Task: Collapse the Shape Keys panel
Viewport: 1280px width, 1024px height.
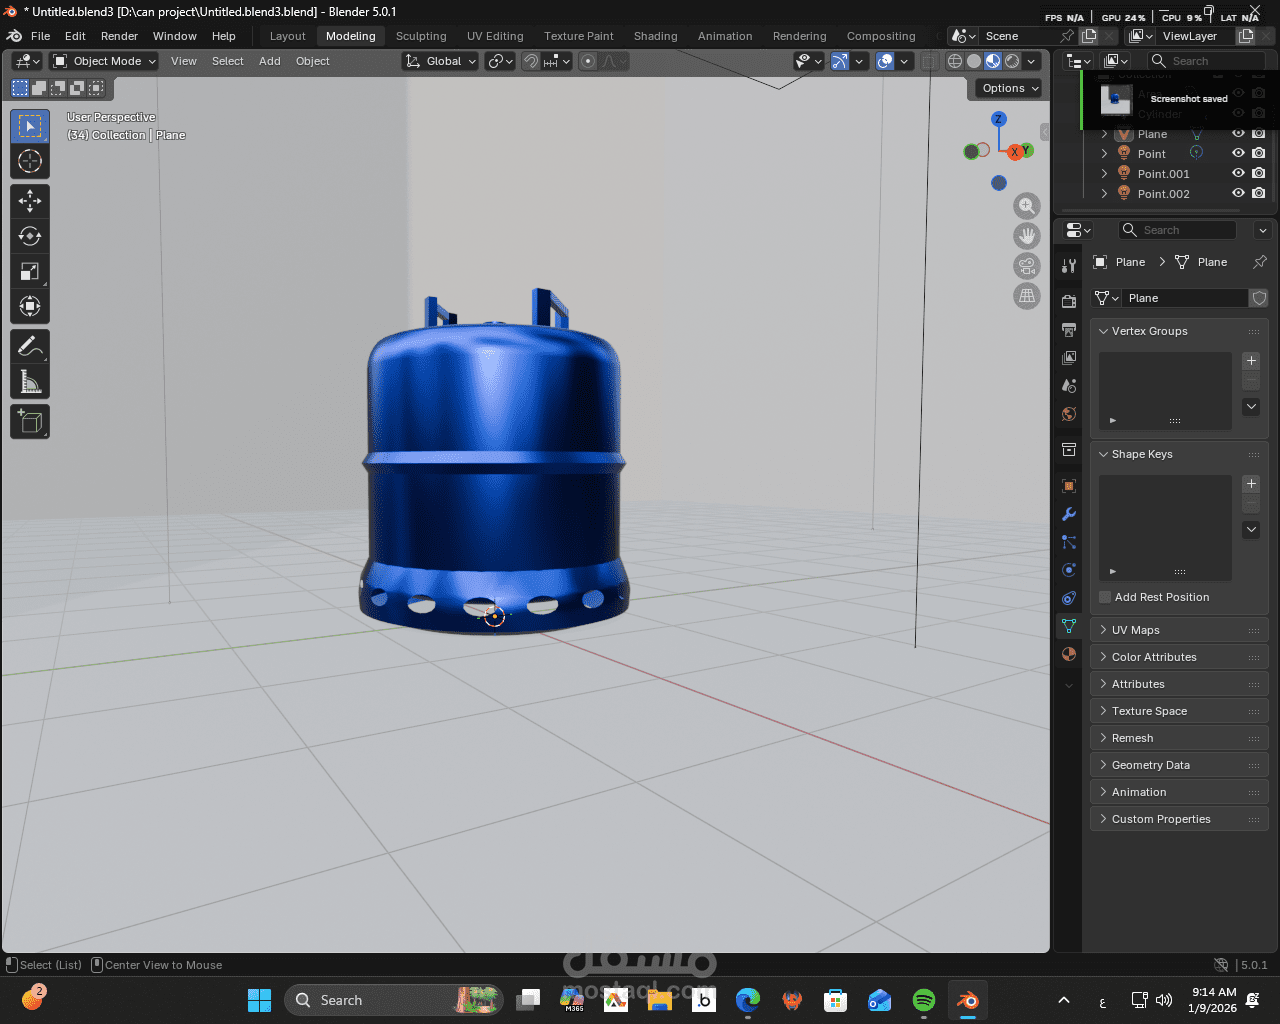Action: [1103, 454]
